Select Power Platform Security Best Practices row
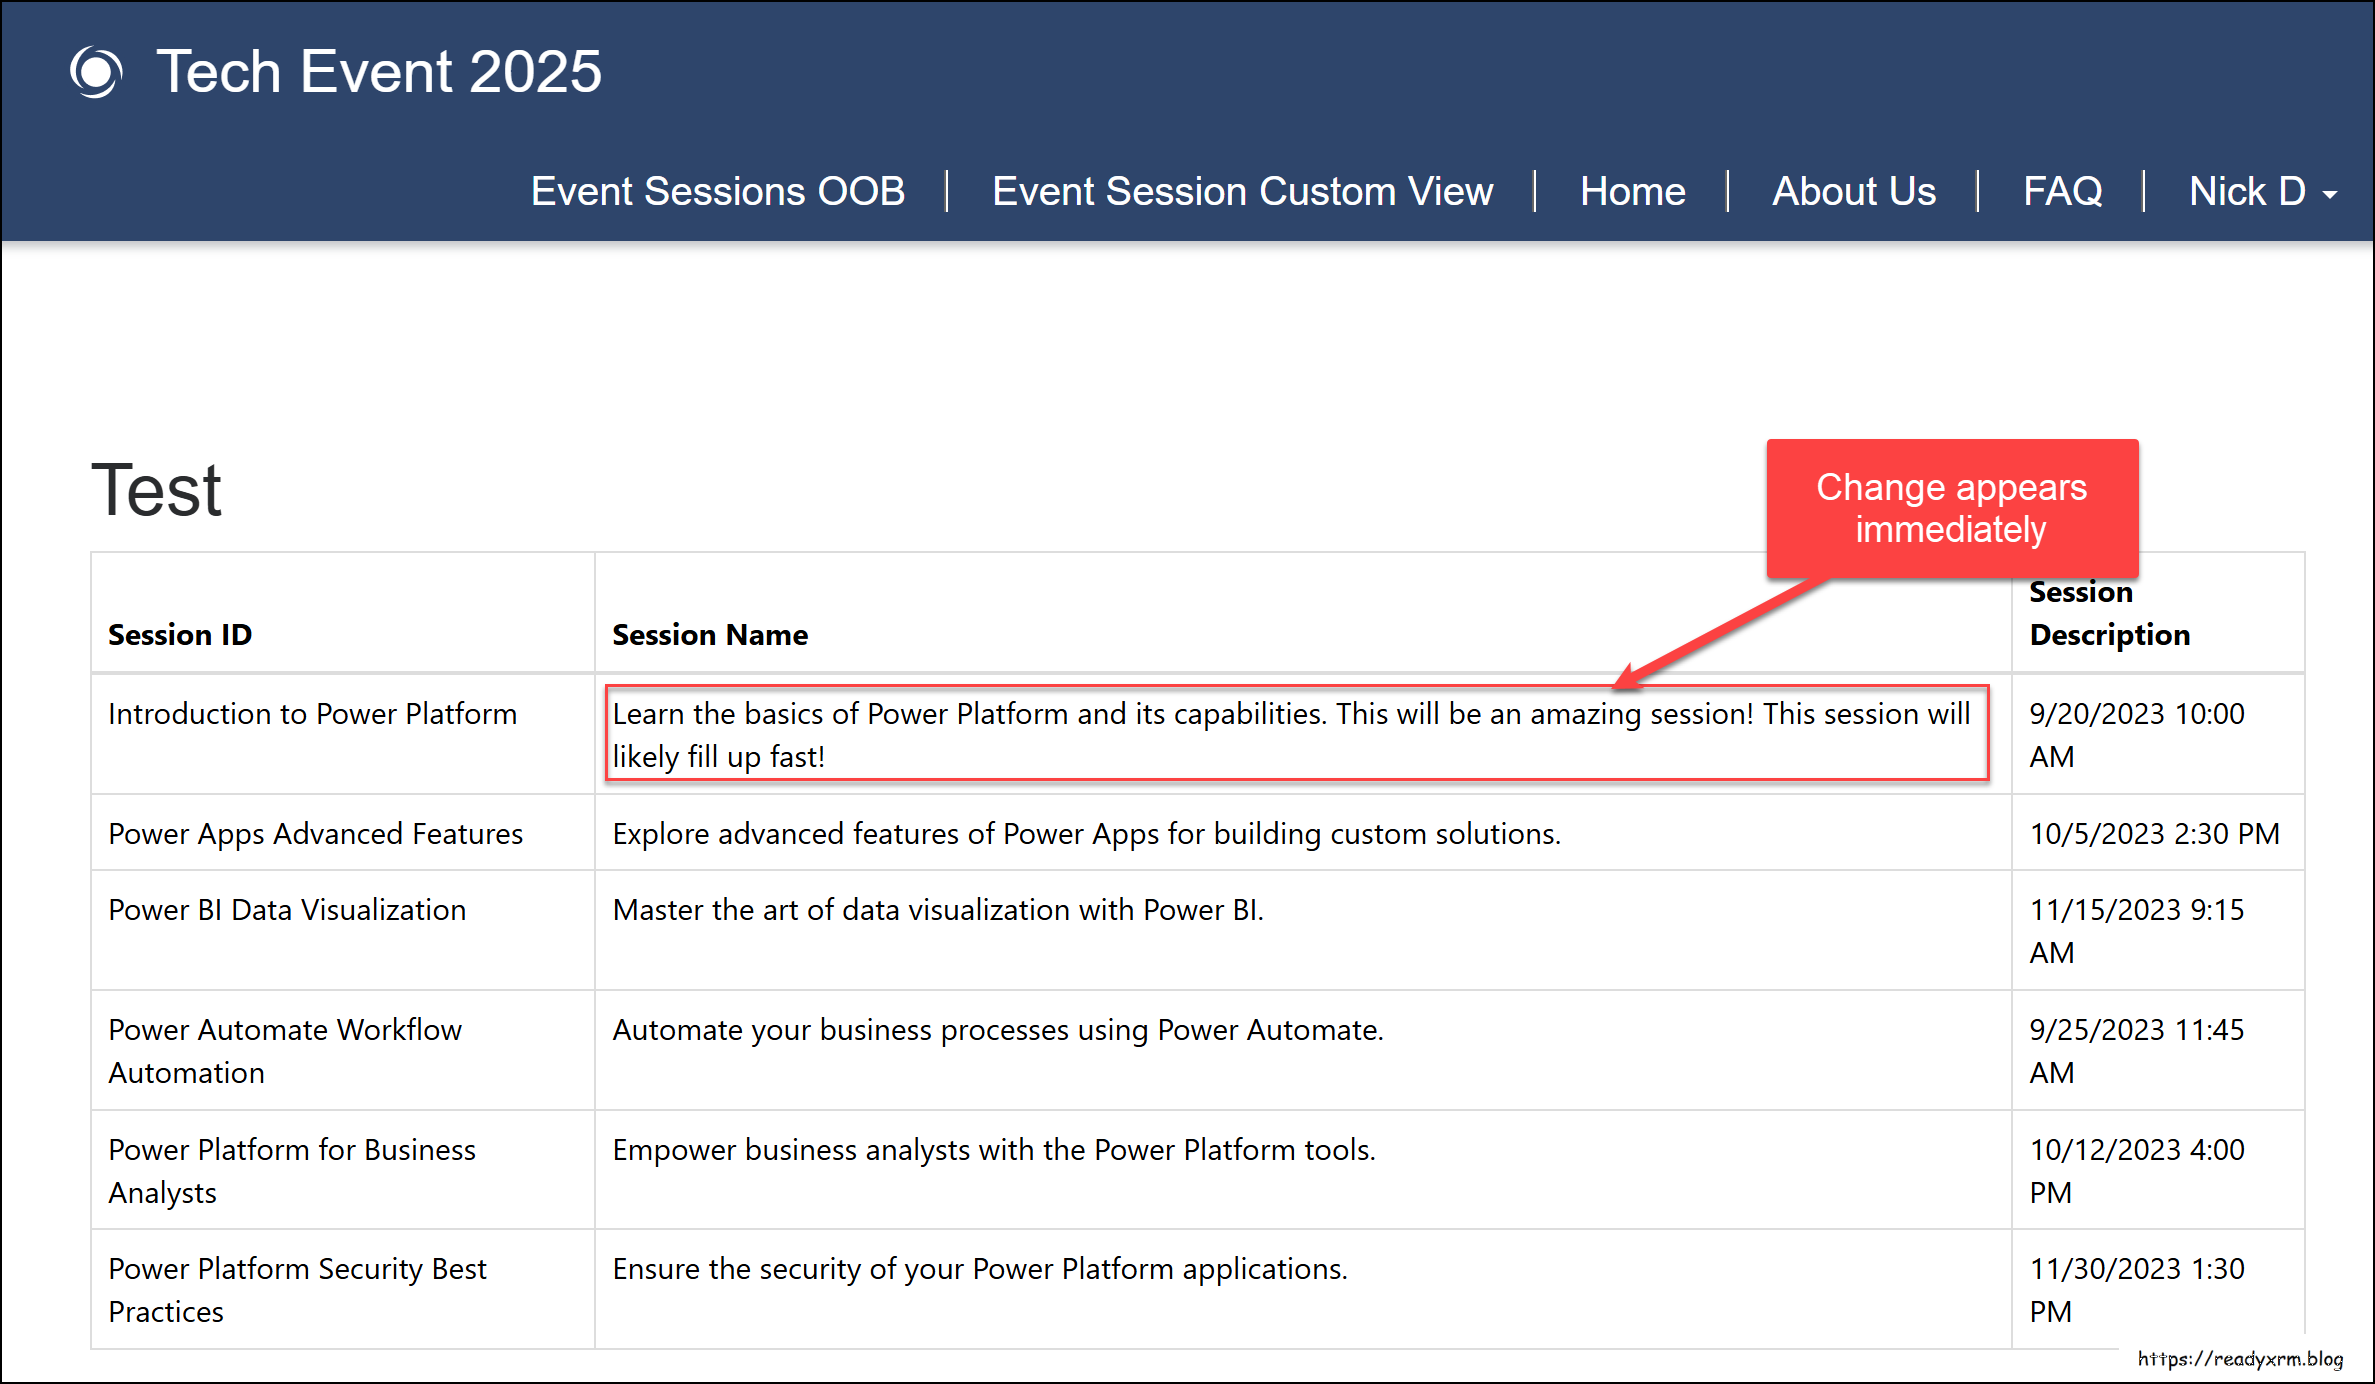2375x1384 pixels. (x=297, y=1289)
